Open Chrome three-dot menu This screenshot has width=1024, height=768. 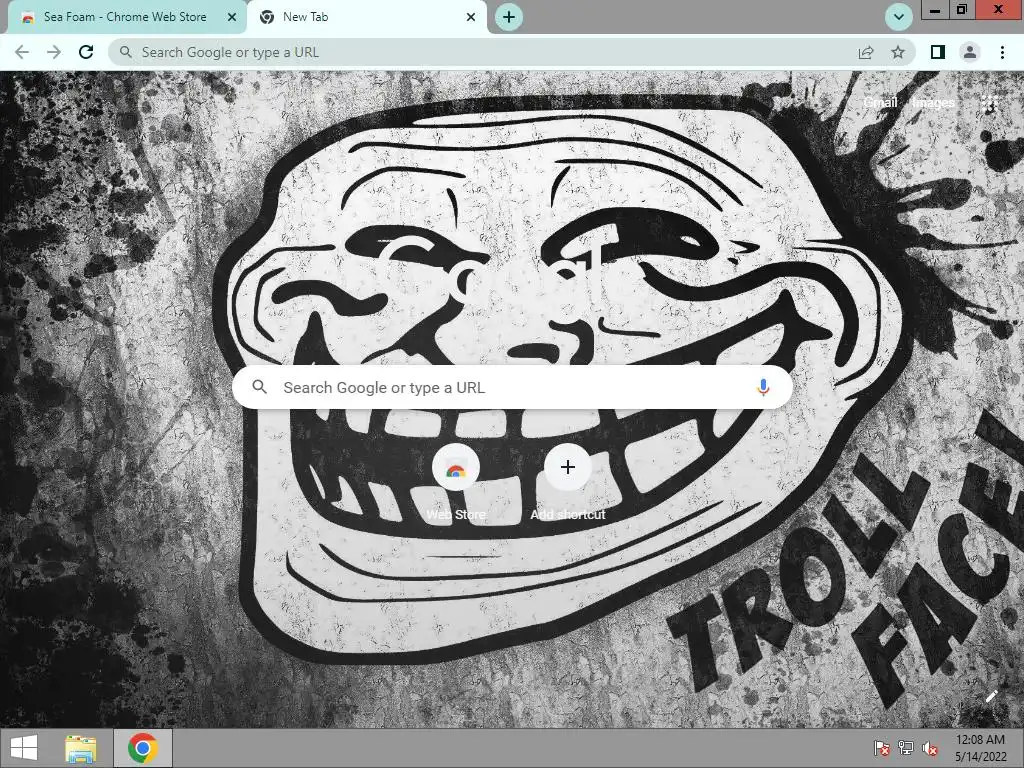pyautogui.click(x=1002, y=52)
